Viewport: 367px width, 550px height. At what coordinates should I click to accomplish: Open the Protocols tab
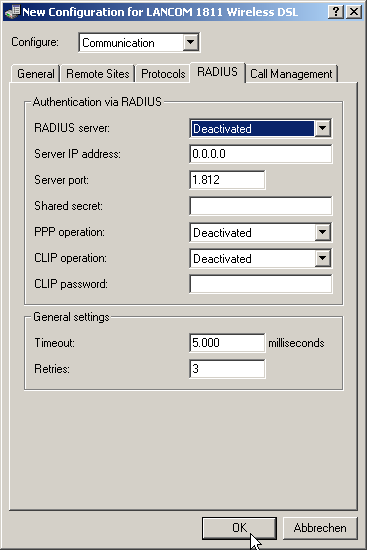click(163, 74)
